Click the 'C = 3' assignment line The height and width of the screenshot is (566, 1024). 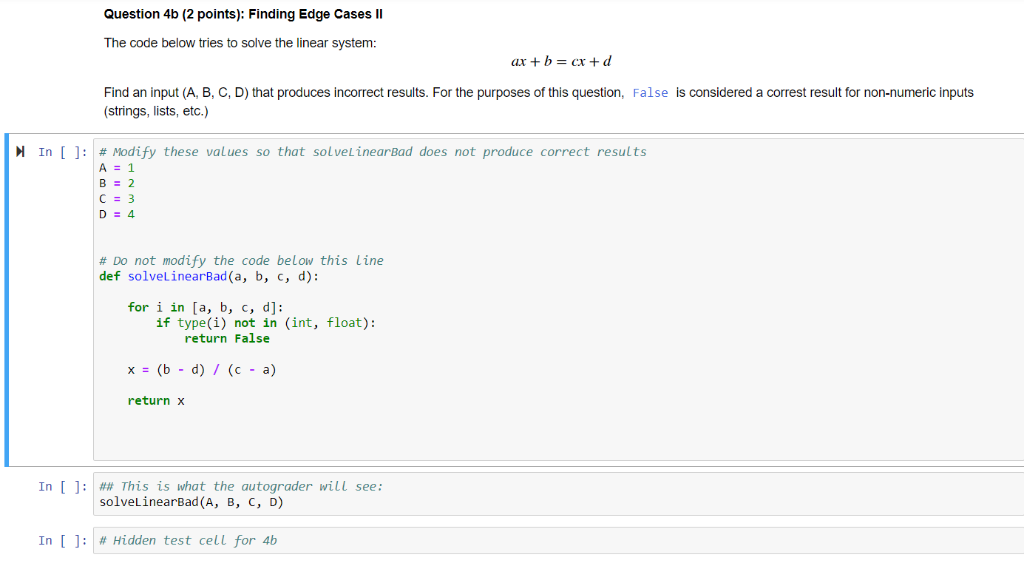tap(117, 199)
